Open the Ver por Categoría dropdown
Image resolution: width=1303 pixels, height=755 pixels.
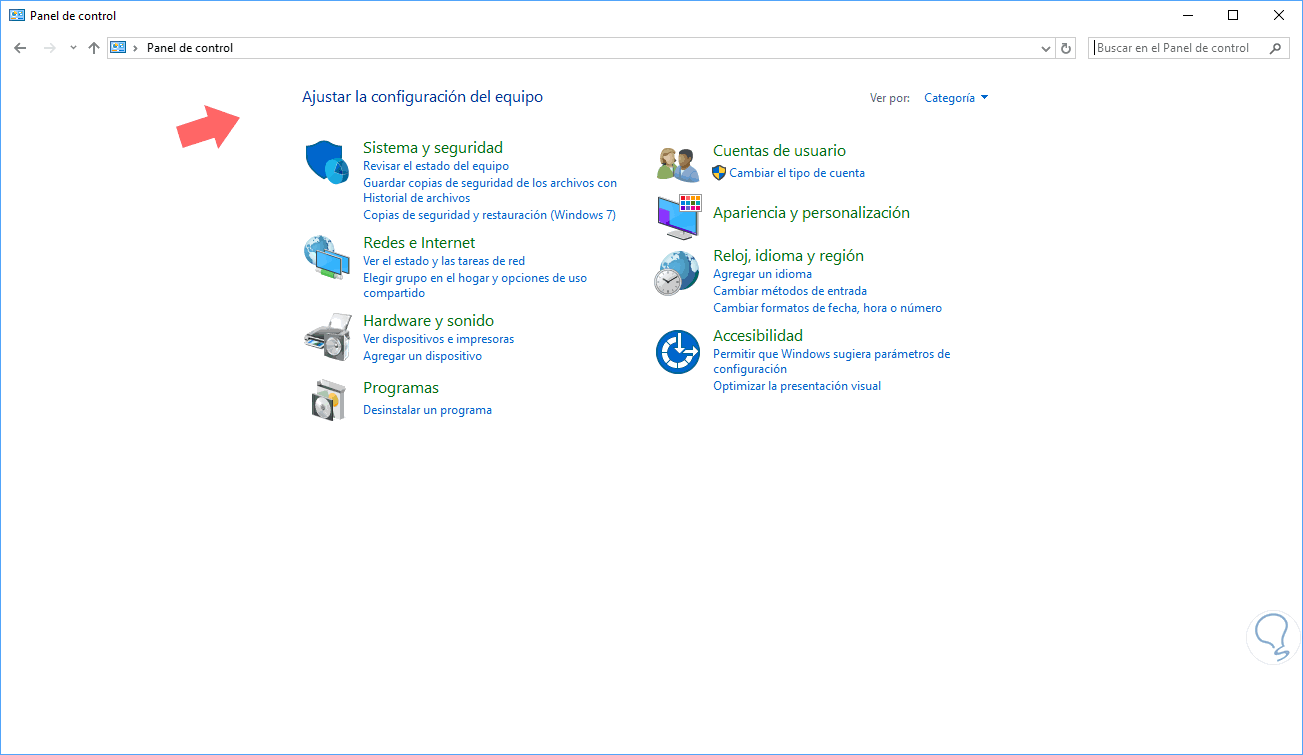pos(956,98)
